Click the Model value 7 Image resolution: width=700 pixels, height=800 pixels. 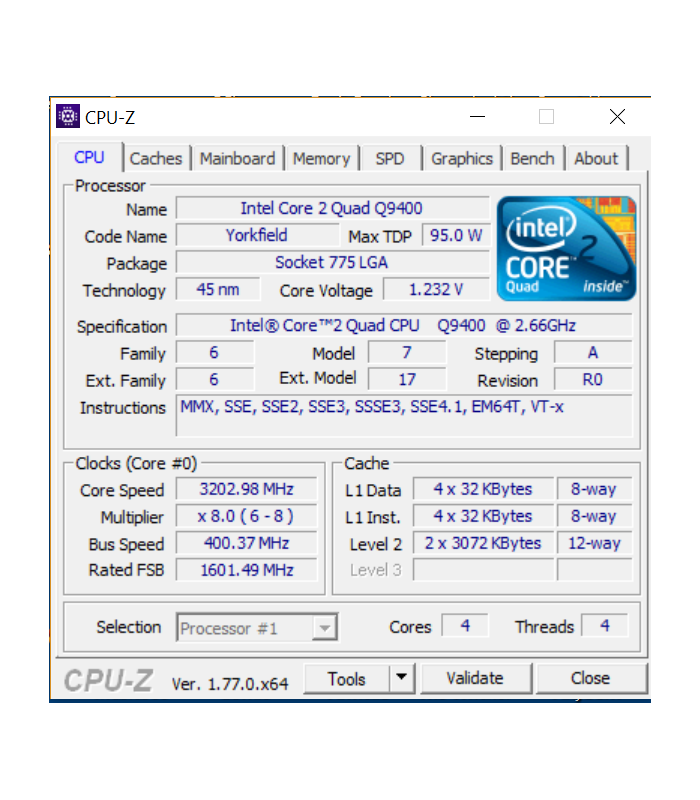(x=407, y=353)
